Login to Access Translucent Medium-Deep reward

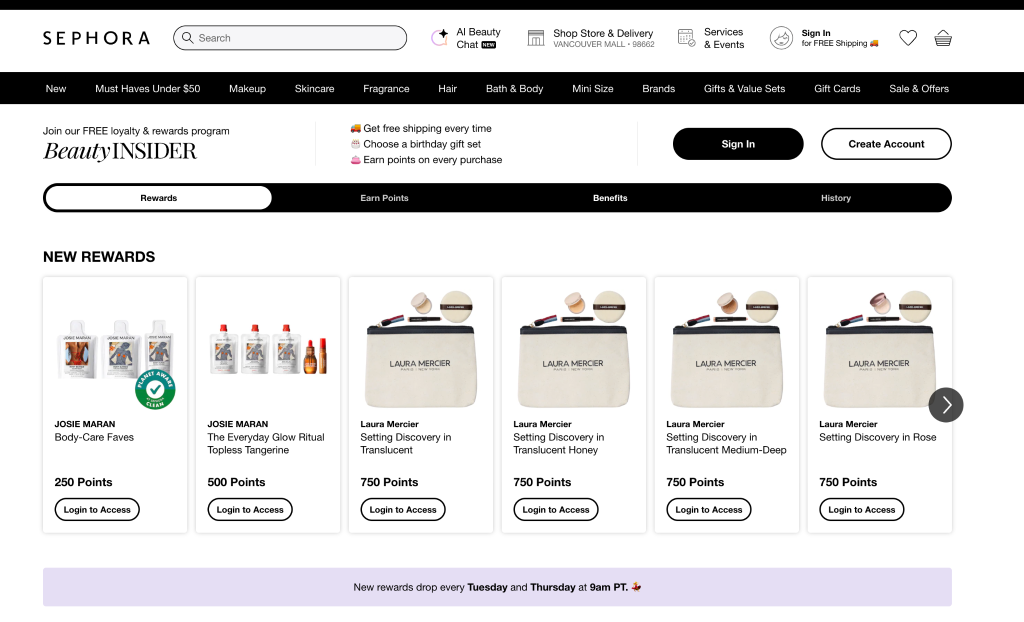coord(709,510)
